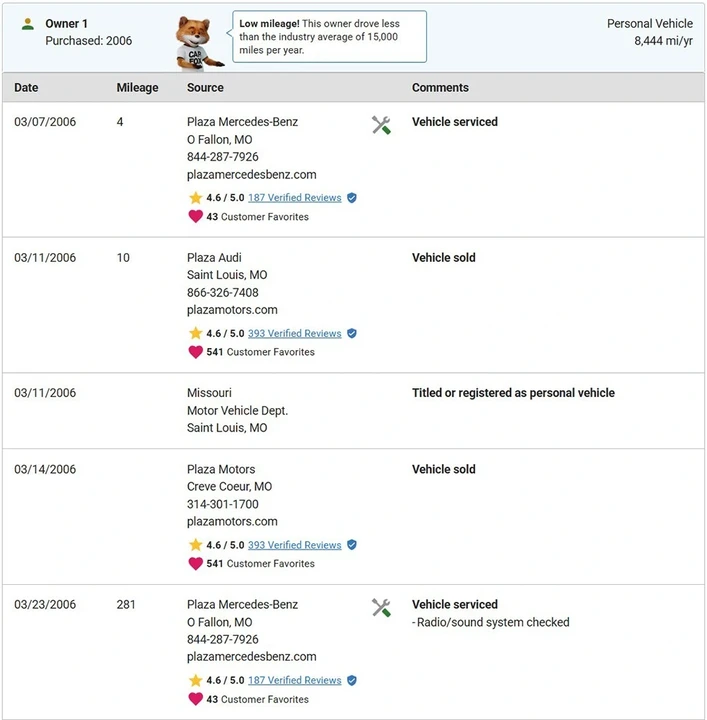Click the service wrench icon for 03/07/2006

click(x=381, y=125)
